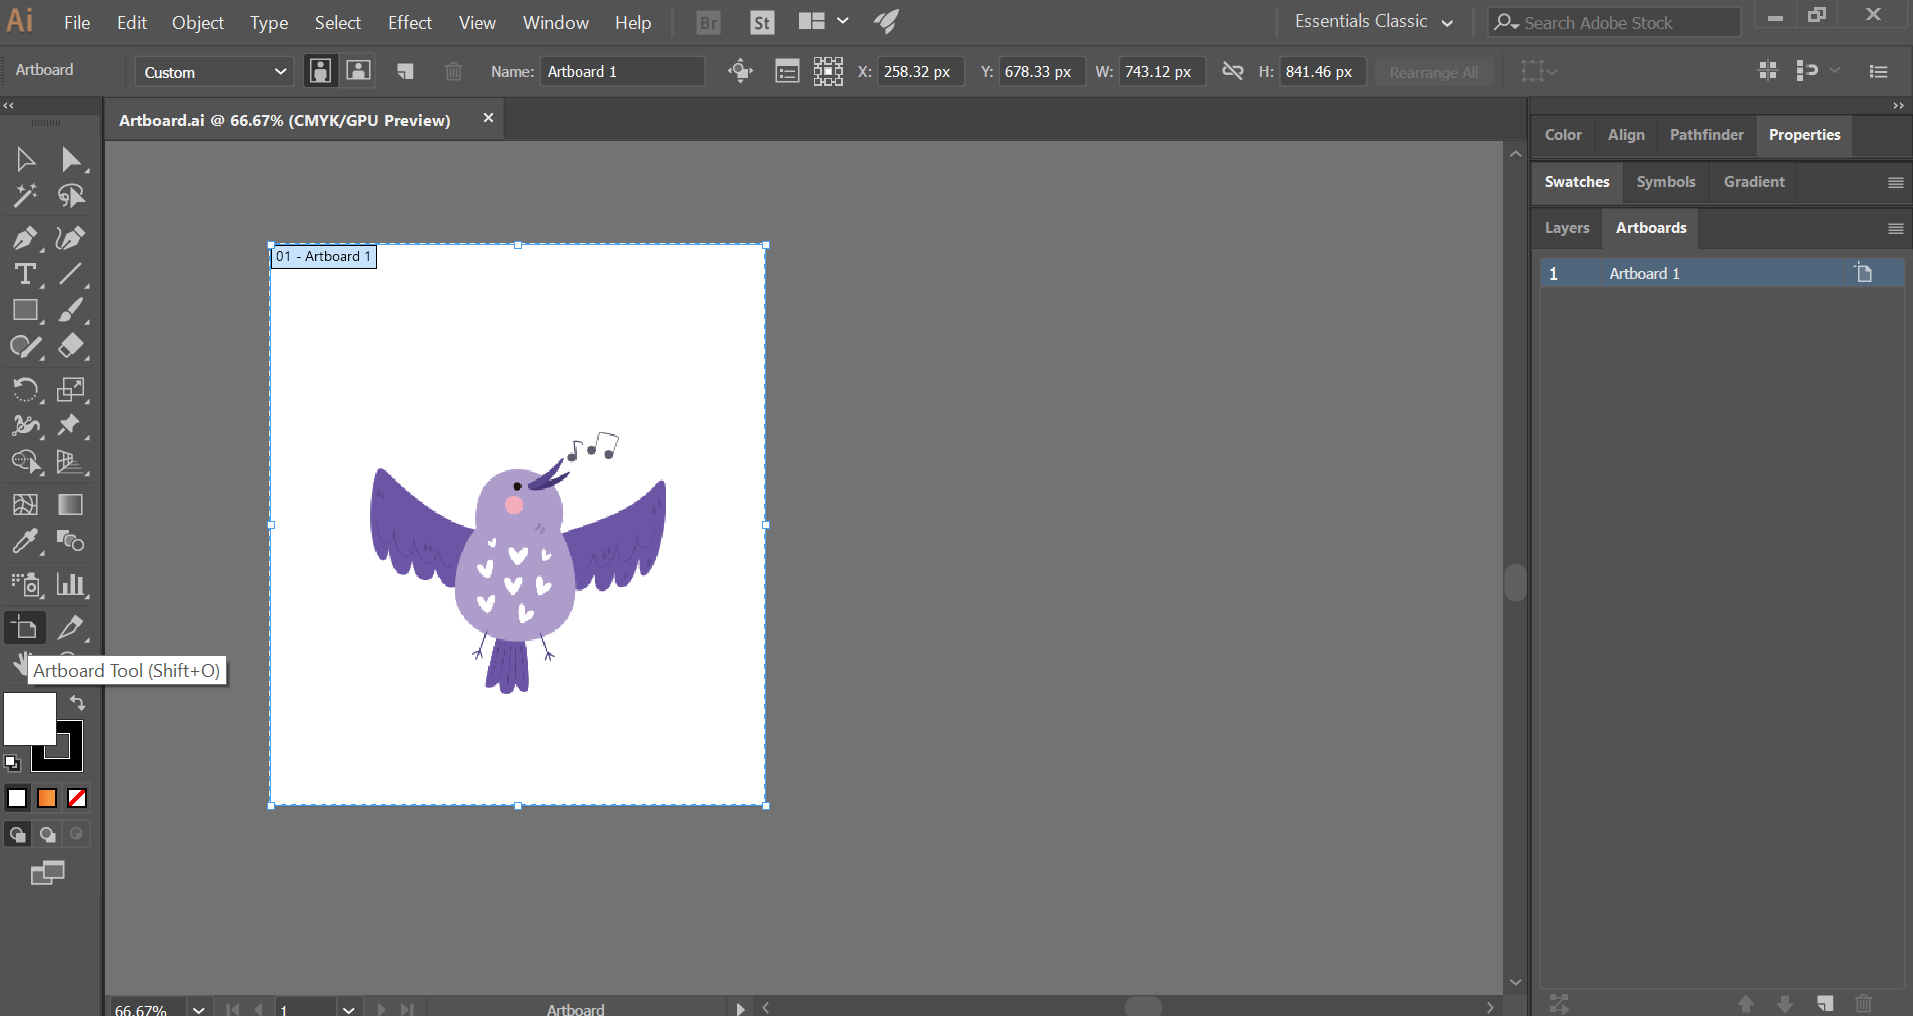This screenshot has height=1016, width=1913.
Task: Click the Rearrange All button
Action: [1433, 72]
